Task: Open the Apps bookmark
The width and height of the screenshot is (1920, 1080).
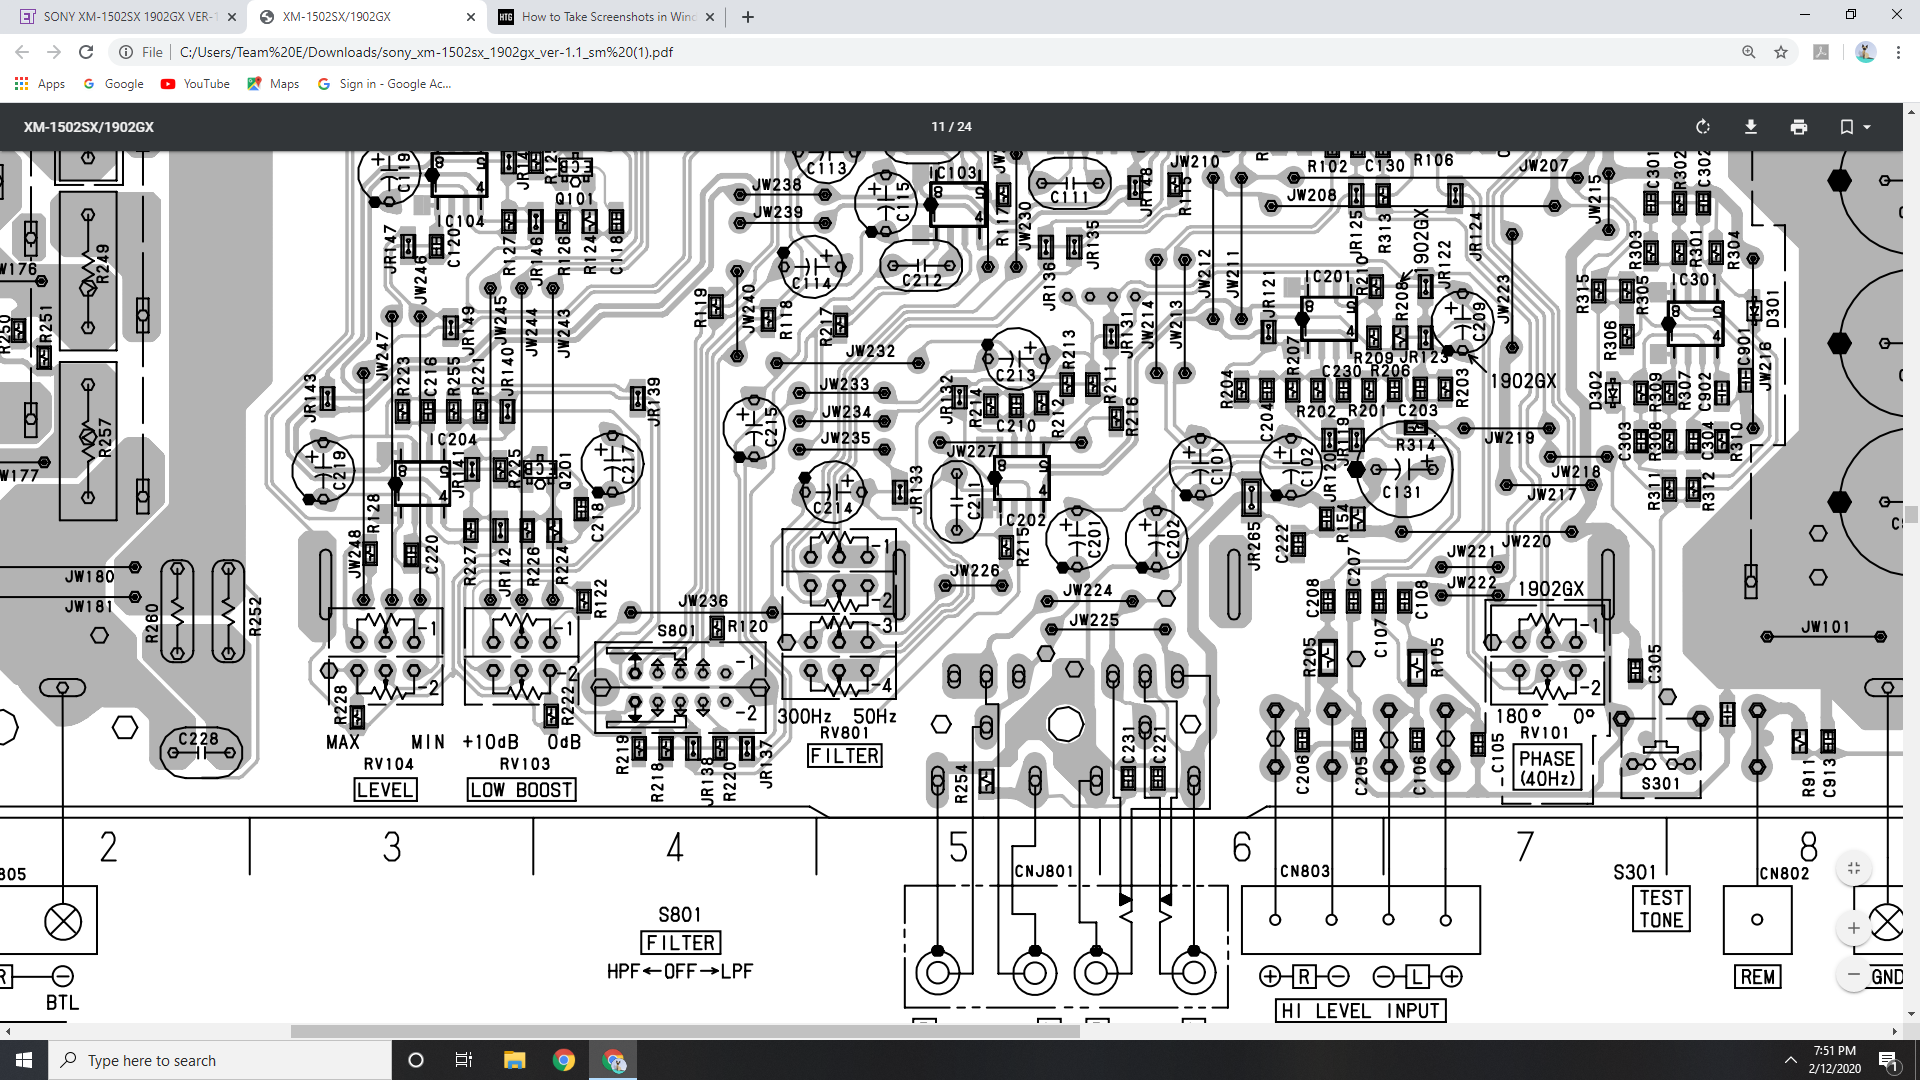Action: coord(40,84)
